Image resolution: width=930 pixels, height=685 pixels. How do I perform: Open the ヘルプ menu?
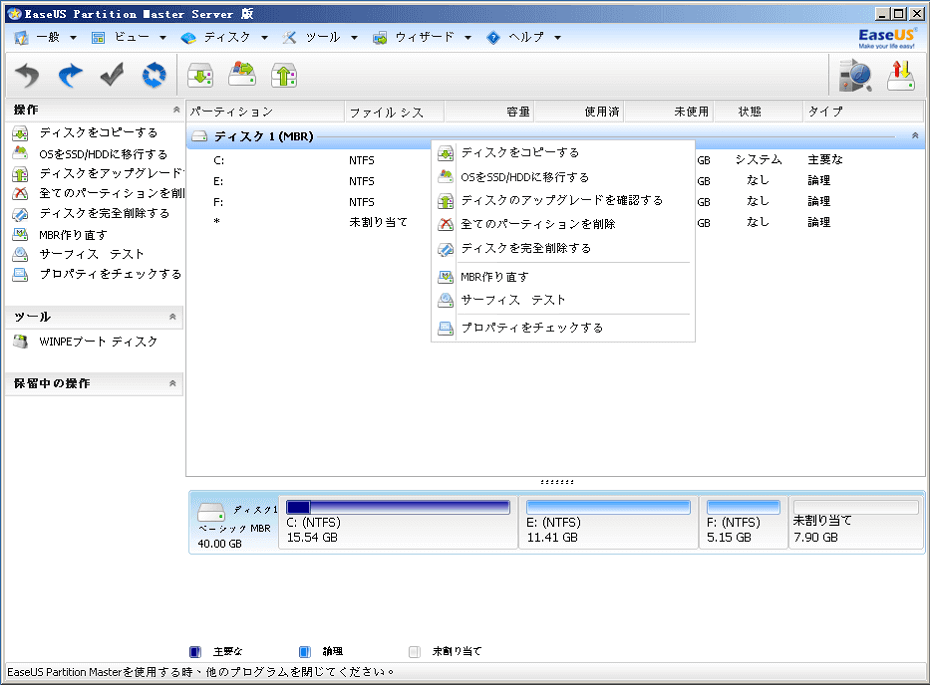pyautogui.click(x=524, y=37)
